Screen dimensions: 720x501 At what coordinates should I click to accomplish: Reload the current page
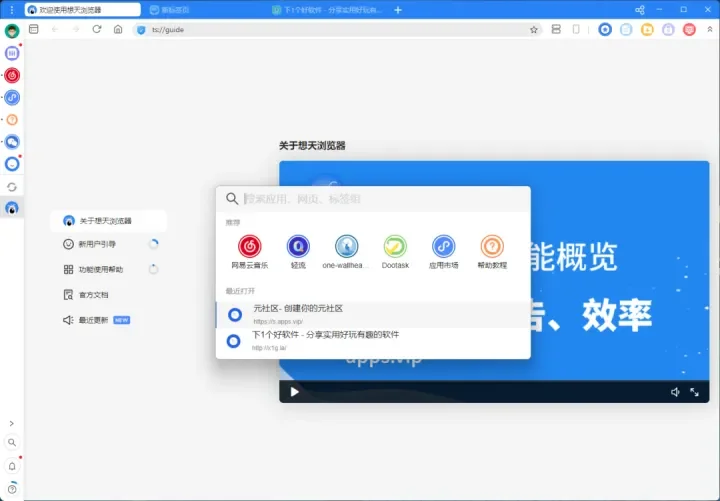click(x=96, y=29)
